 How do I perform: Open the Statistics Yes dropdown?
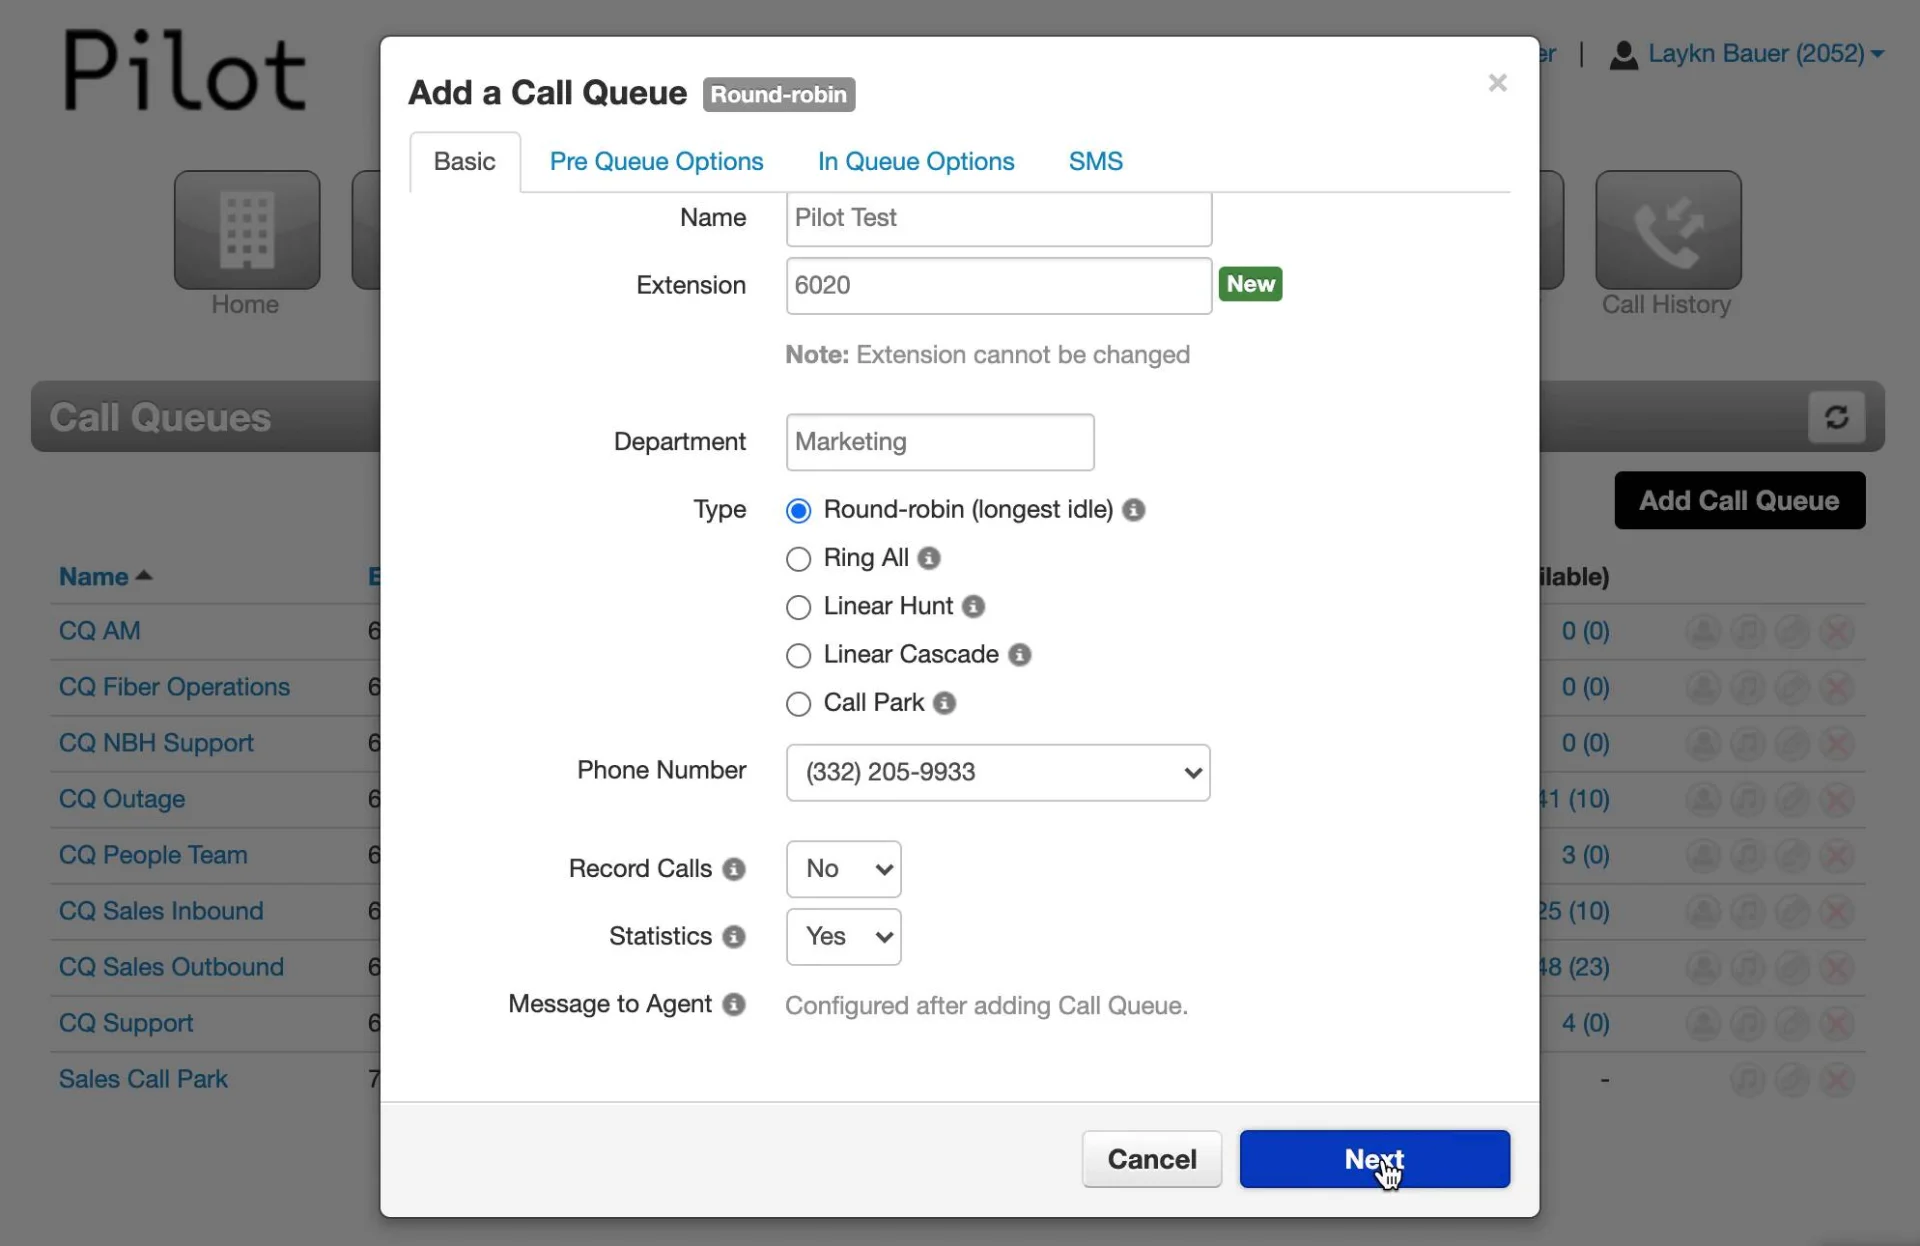point(843,937)
